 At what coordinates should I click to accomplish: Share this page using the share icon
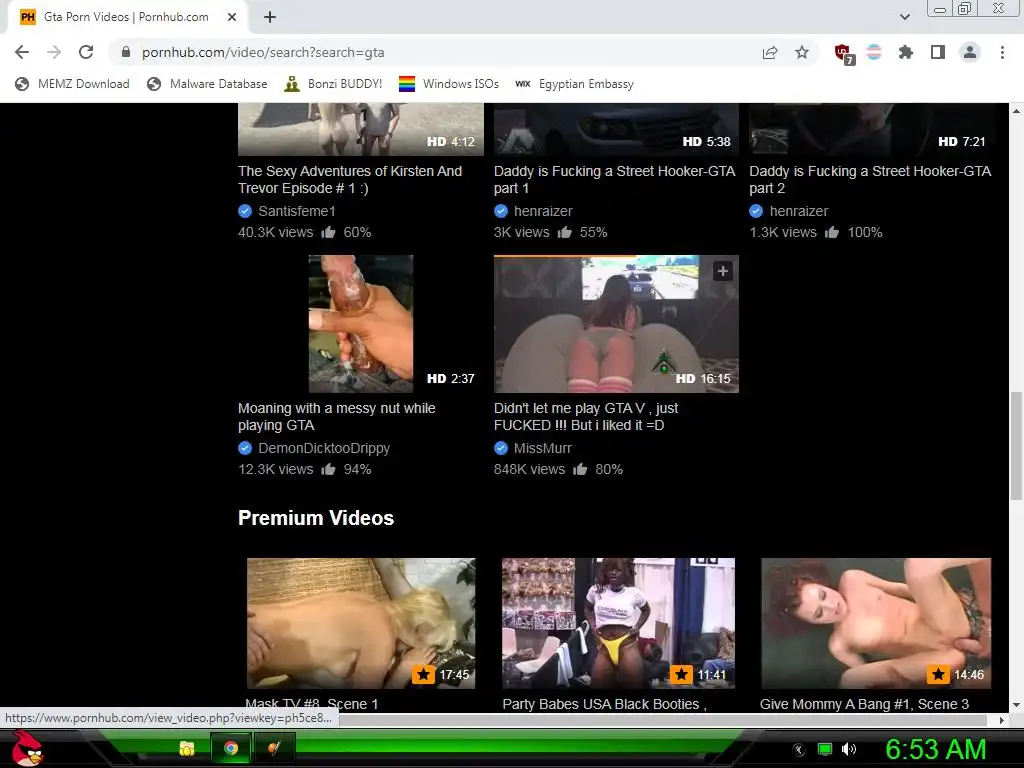pos(770,53)
